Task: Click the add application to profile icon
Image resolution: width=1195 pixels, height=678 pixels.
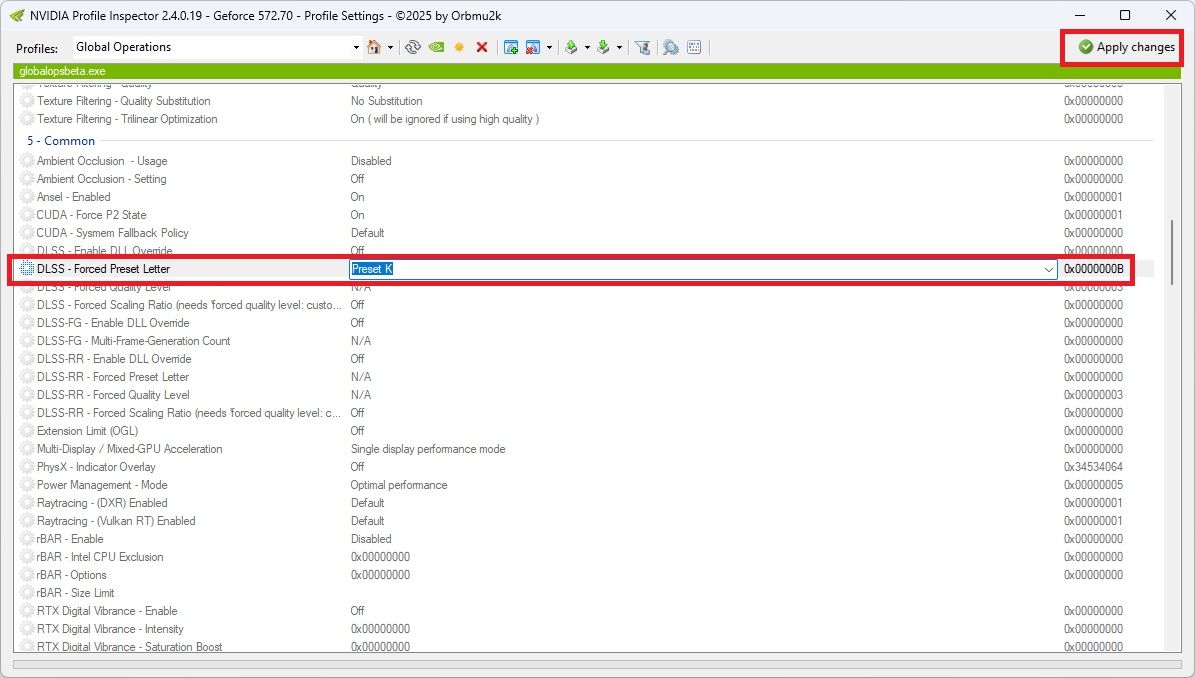Action: tap(511, 47)
